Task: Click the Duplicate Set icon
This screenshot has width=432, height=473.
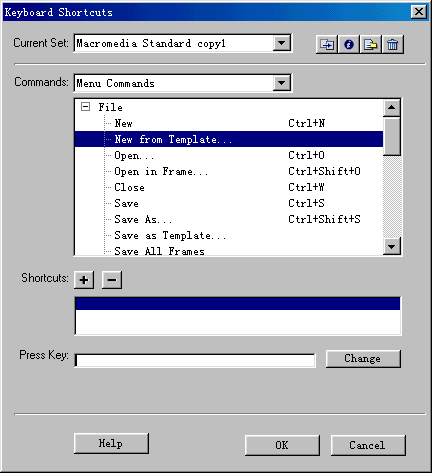Action: tap(327, 44)
